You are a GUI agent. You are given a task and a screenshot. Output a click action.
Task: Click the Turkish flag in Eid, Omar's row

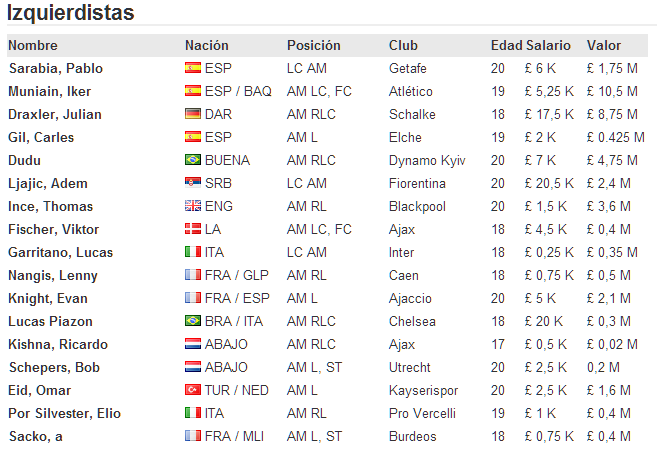point(193,390)
